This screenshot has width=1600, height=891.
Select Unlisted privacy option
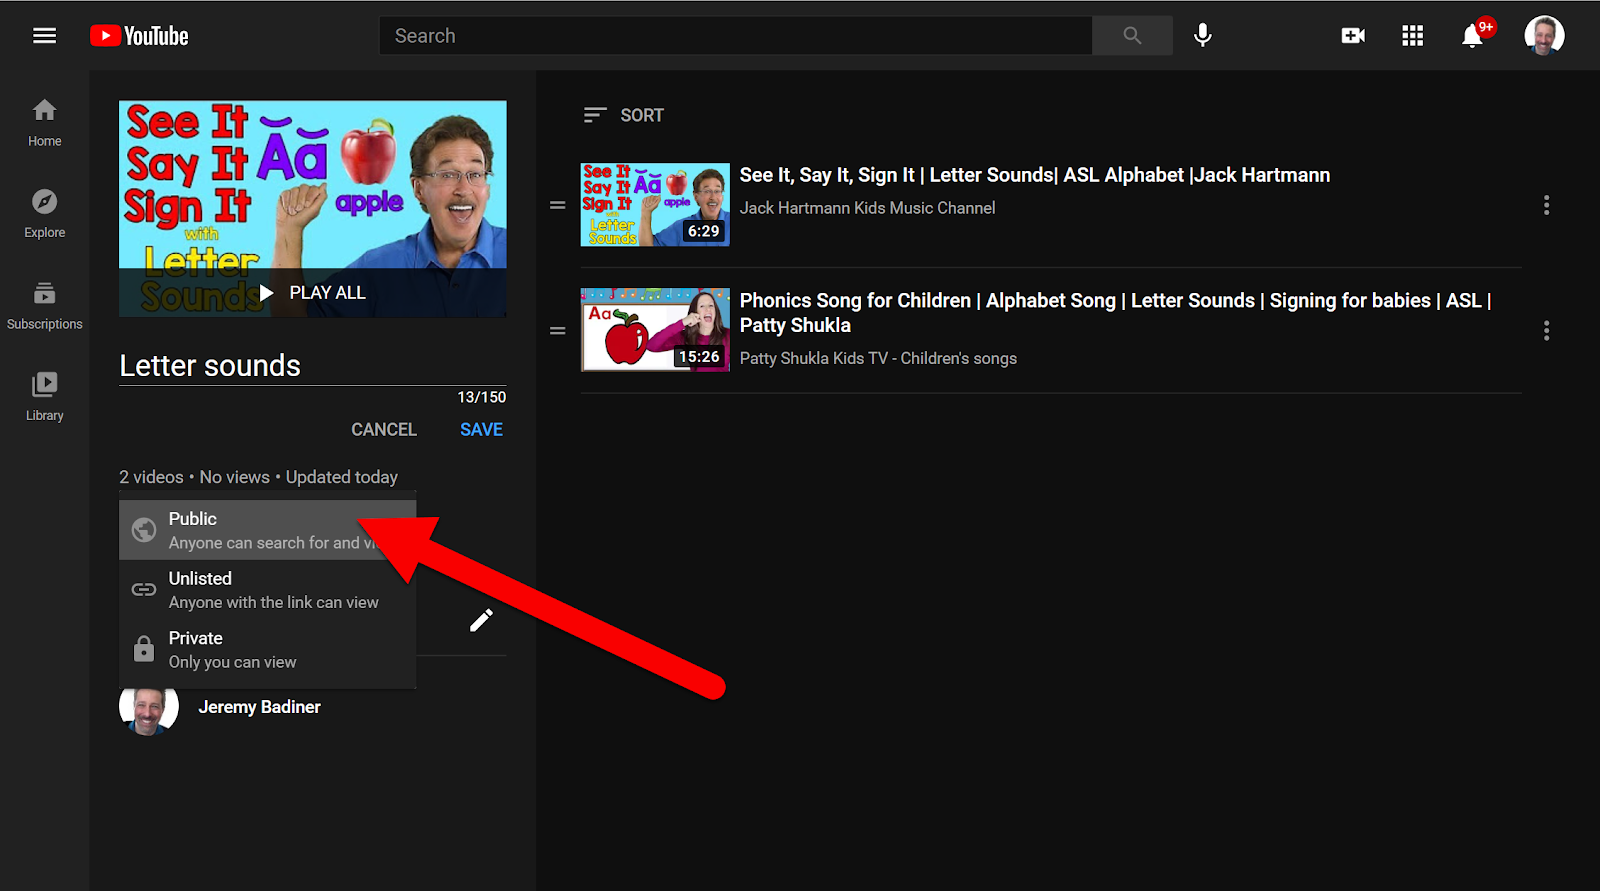(x=267, y=590)
